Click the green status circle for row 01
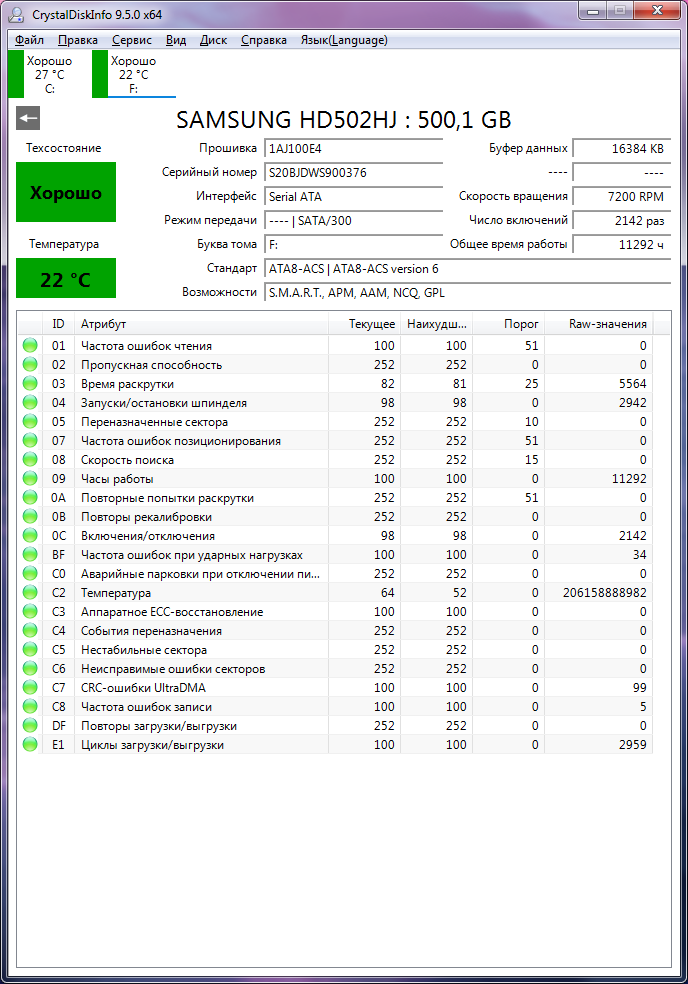Viewport: 688px width, 984px height. [30, 345]
